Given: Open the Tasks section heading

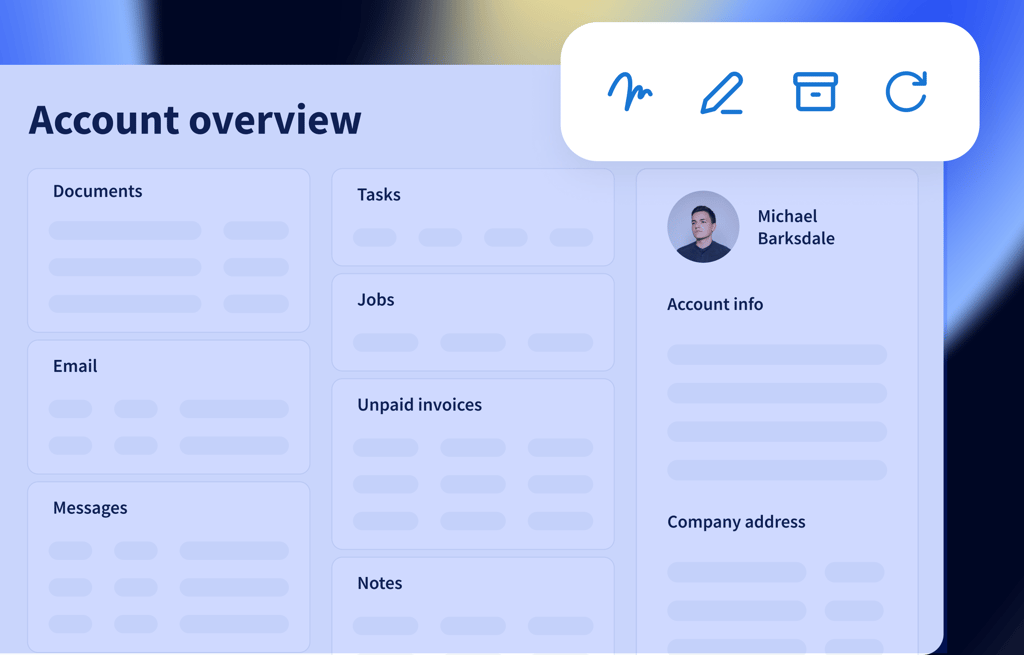Looking at the screenshot, I should point(379,195).
